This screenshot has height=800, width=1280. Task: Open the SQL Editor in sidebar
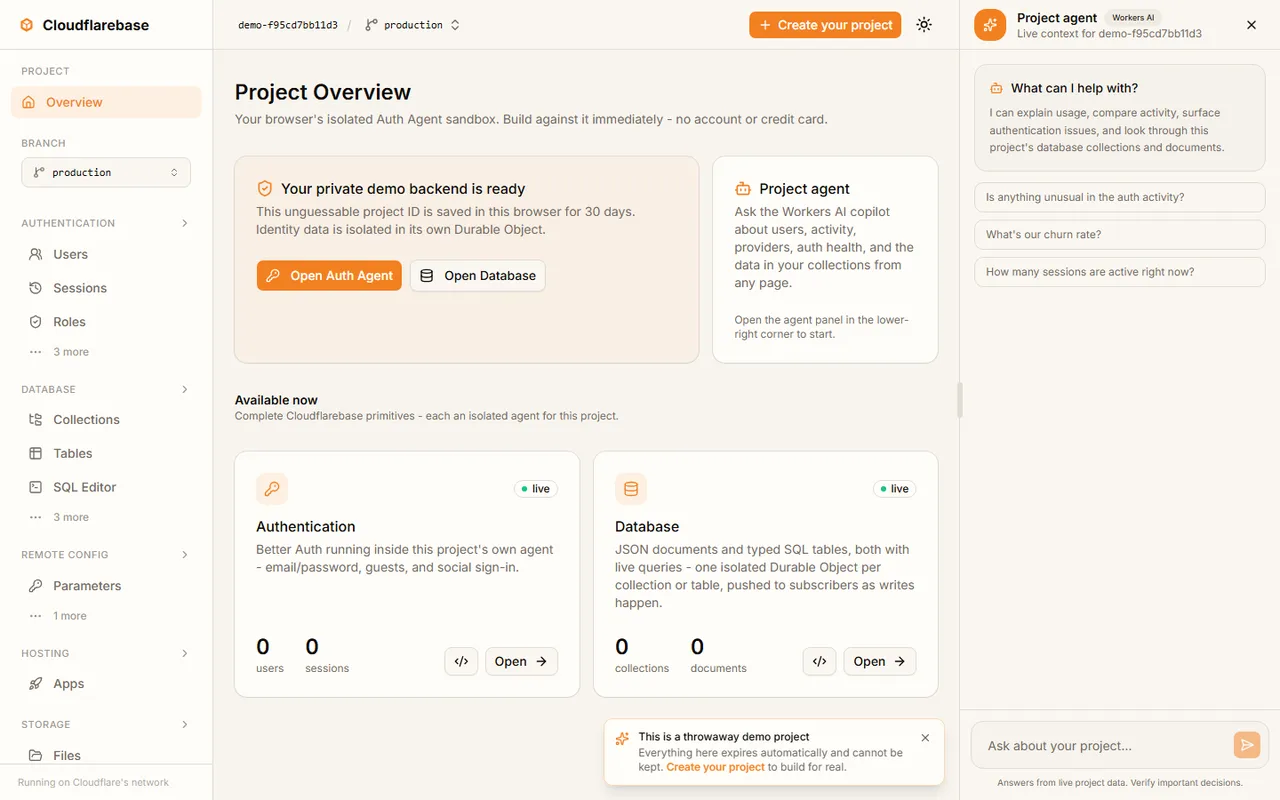click(x=106, y=487)
